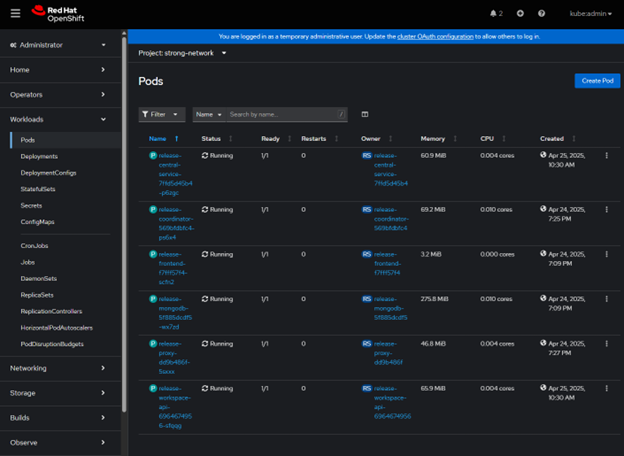Expand the Home navigation section
624x456 pixels.
tap(58, 70)
